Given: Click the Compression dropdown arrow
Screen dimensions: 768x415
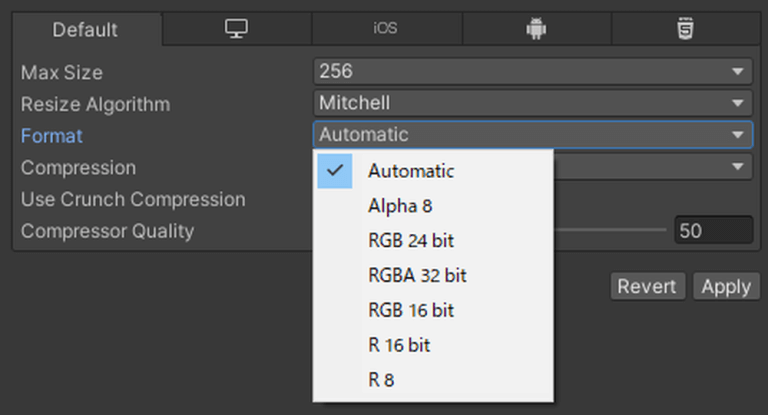Looking at the screenshot, I should 738,167.
